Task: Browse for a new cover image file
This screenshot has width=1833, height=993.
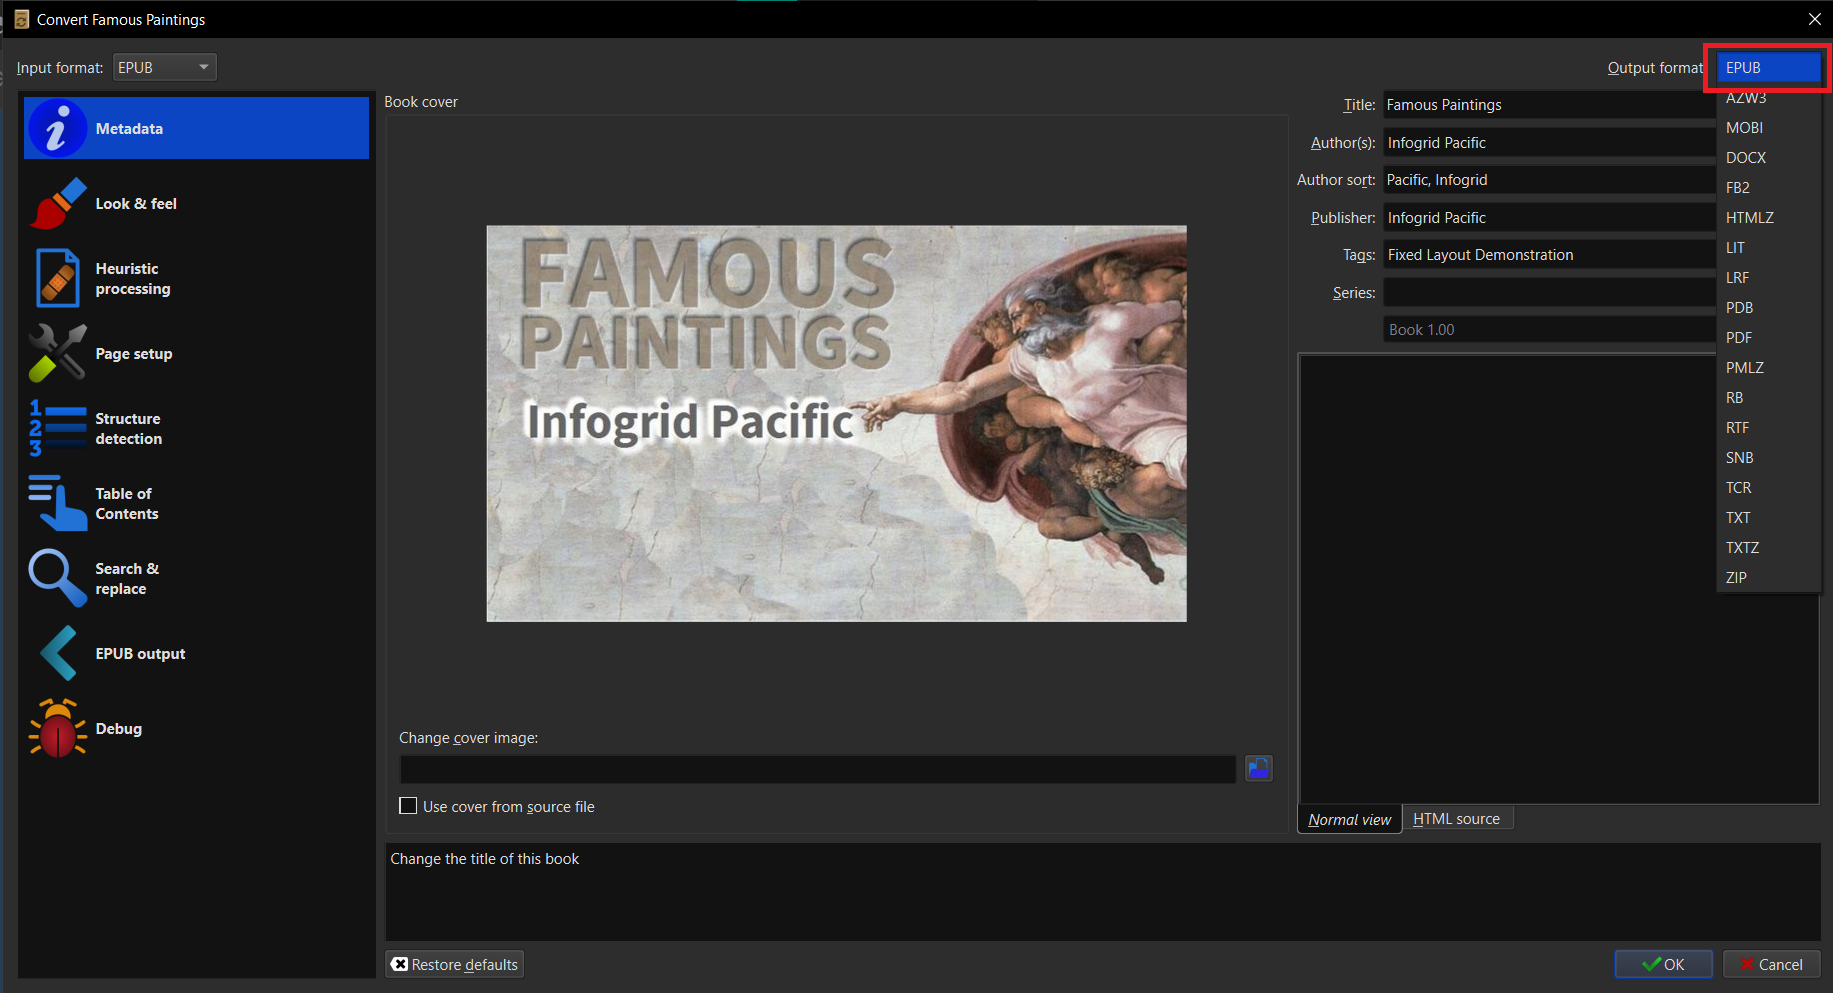Action: coord(1258,768)
